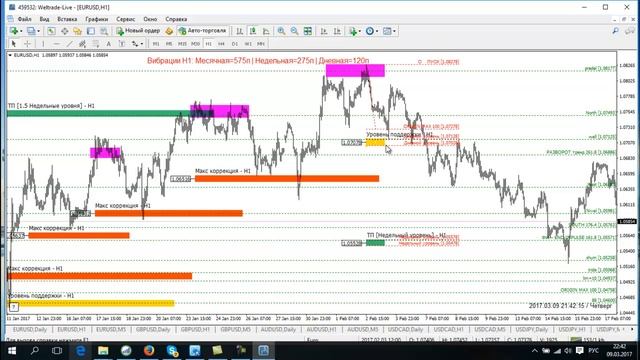
Task: Select the text A tool
Action: click(x=109, y=44)
